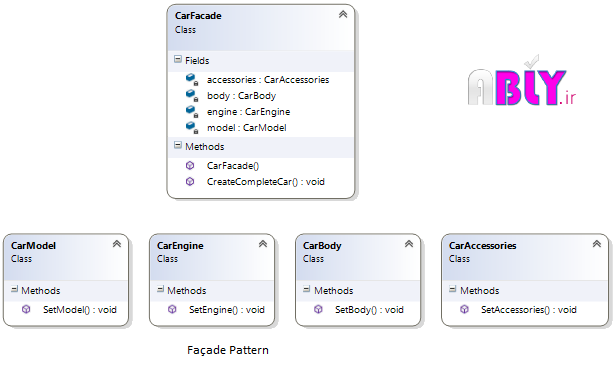The width and height of the screenshot is (616, 368).
Task: Click the 'Façade Pattern' caption
Action: click(x=228, y=350)
